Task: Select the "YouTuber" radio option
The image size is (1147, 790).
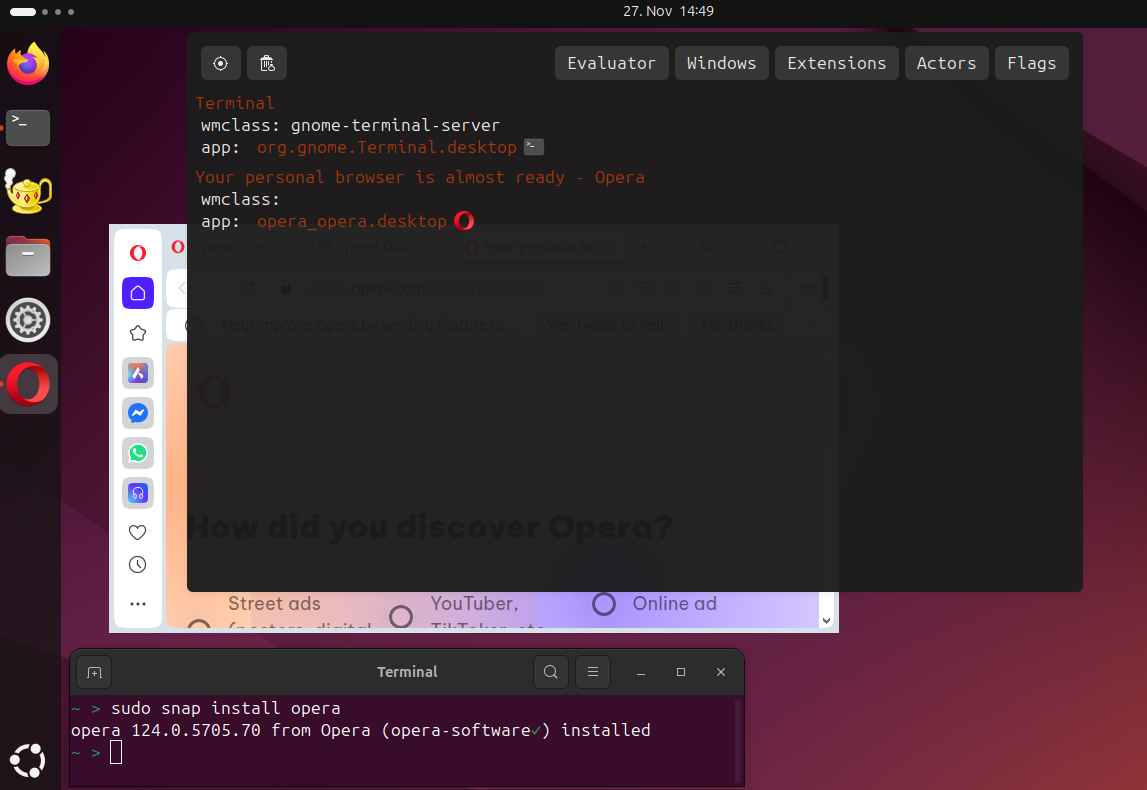Action: [x=401, y=616]
